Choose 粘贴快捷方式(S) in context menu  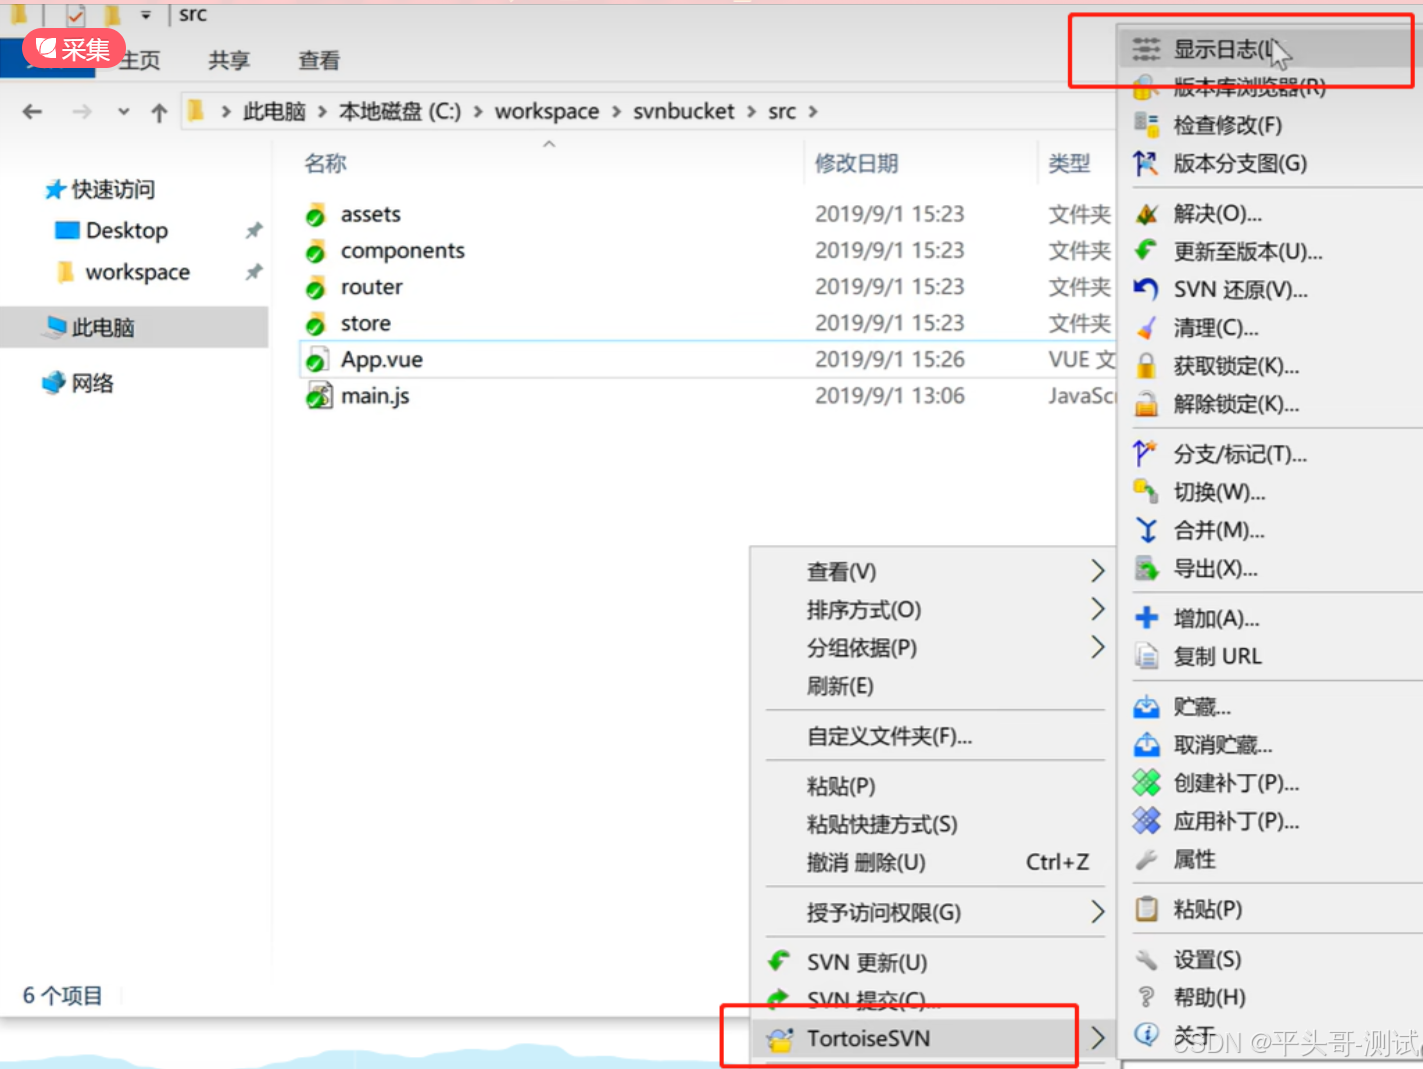tap(882, 824)
